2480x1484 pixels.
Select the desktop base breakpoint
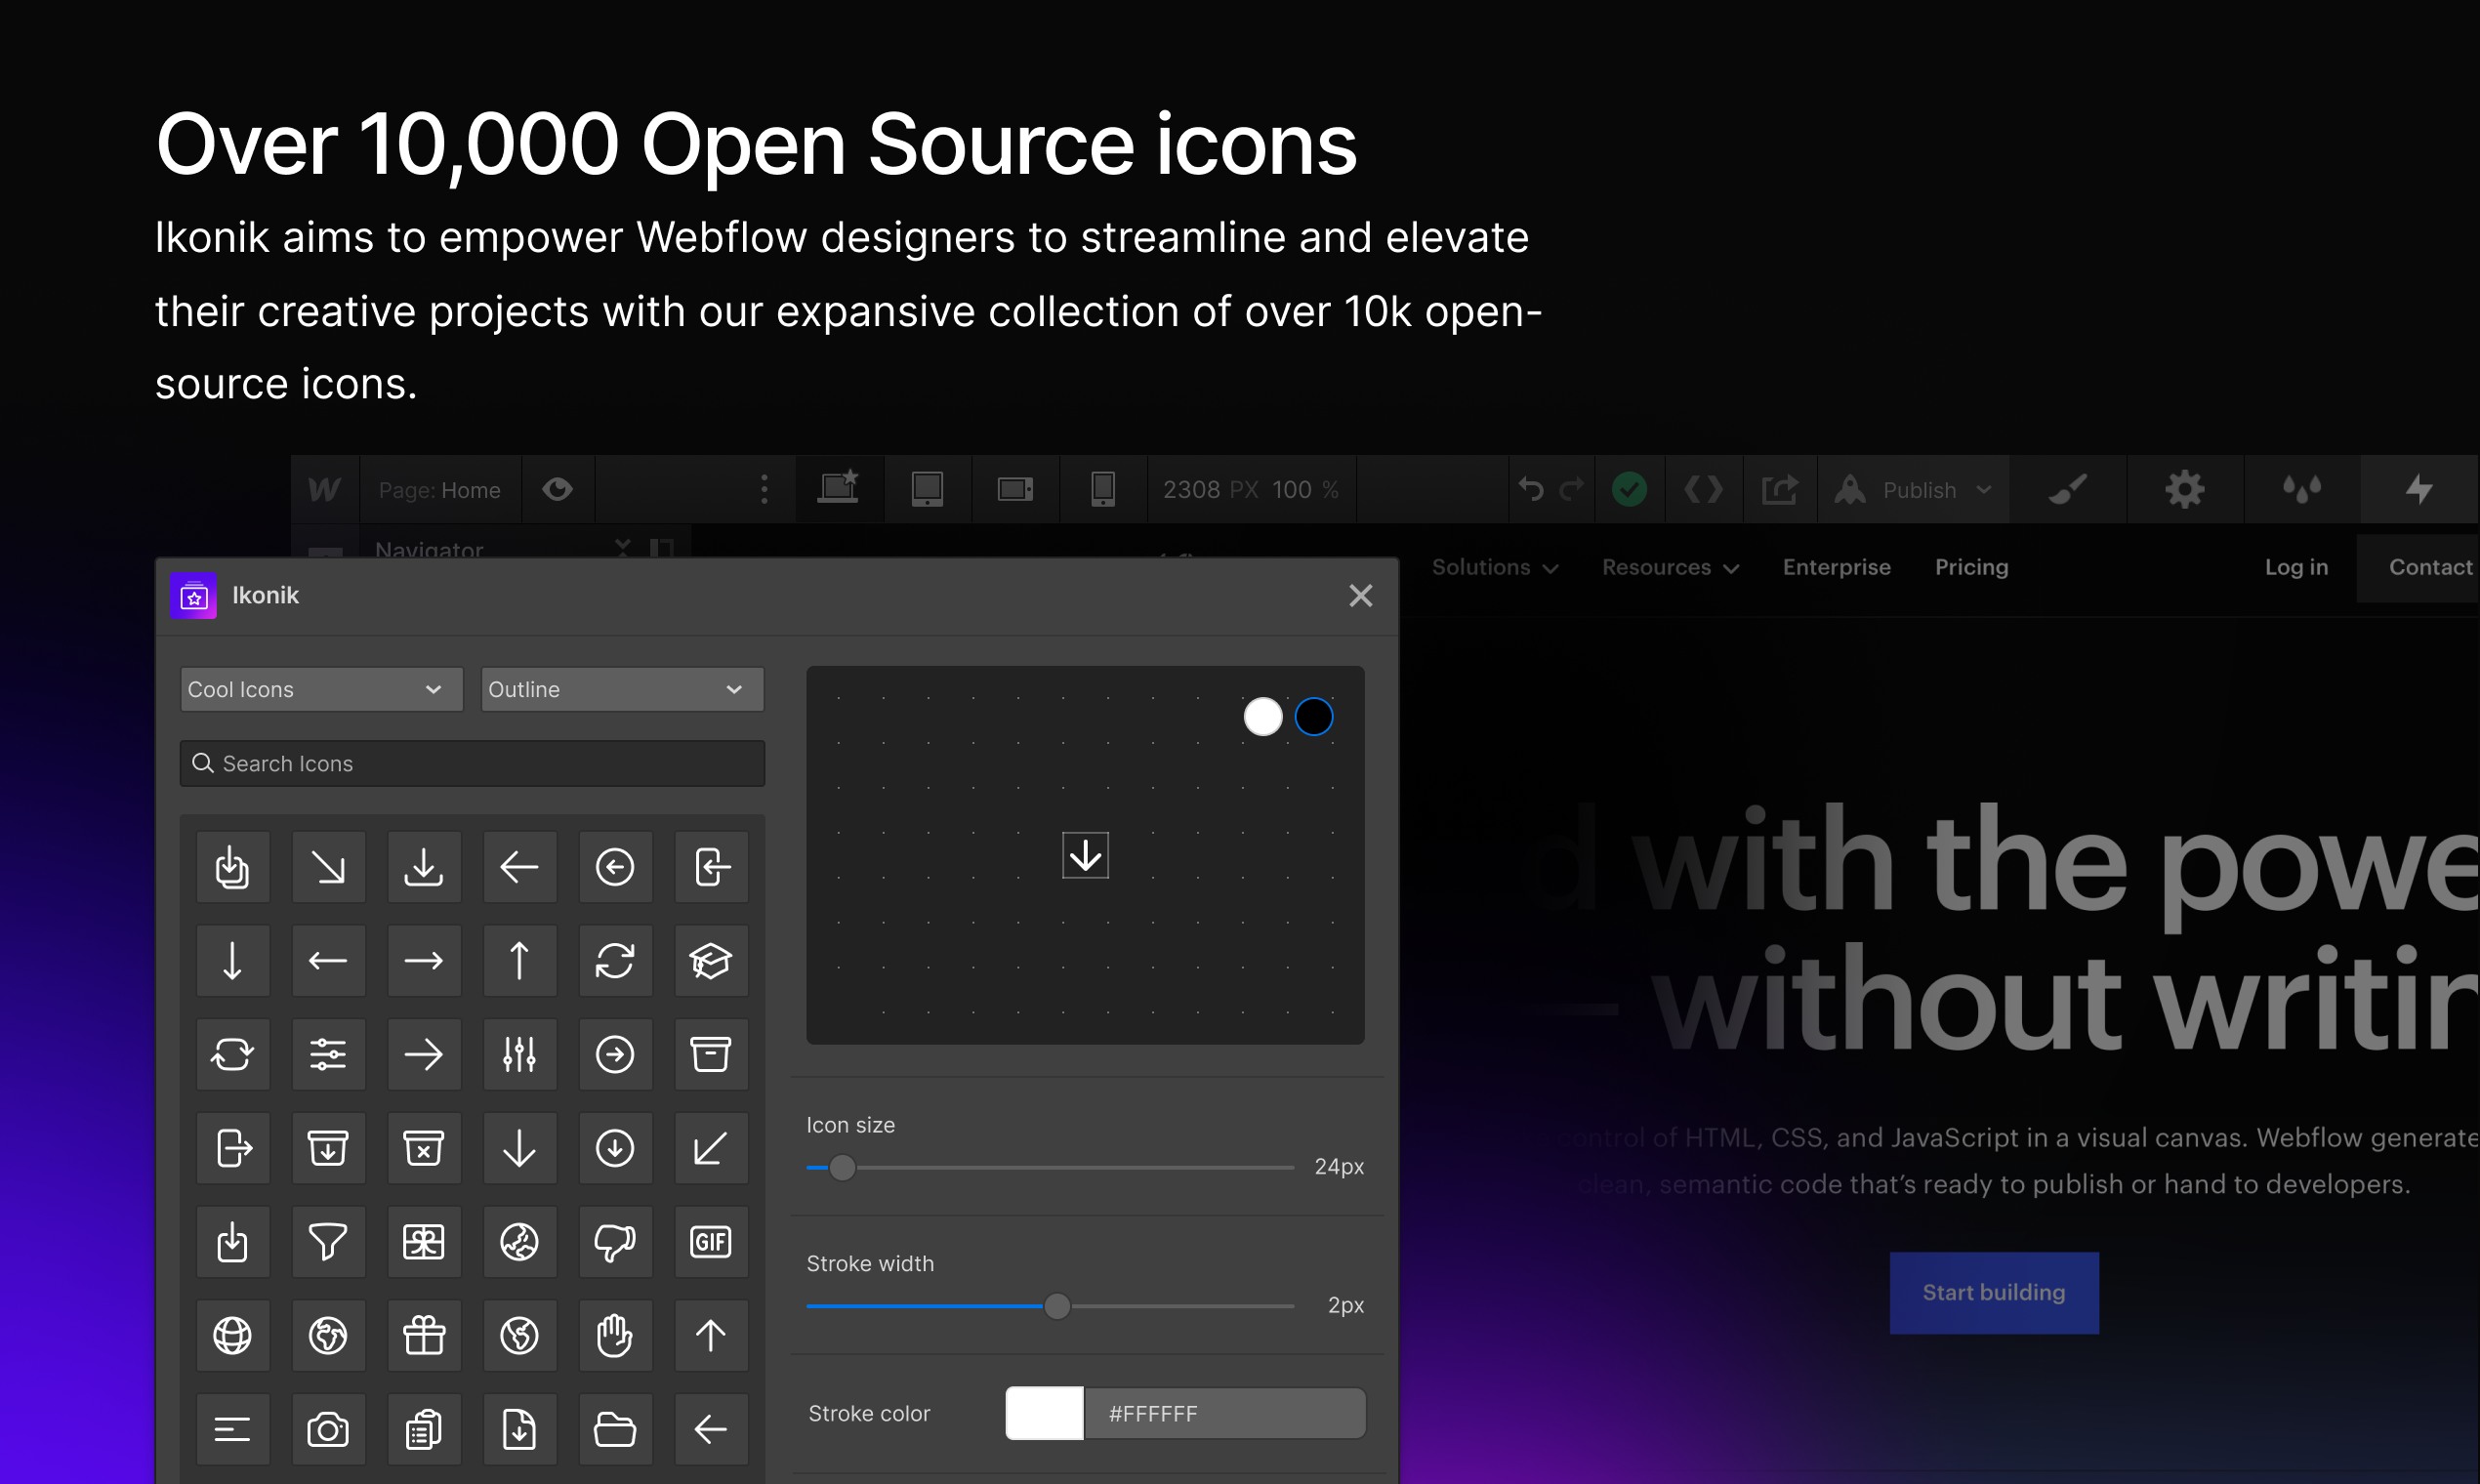pos(838,489)
